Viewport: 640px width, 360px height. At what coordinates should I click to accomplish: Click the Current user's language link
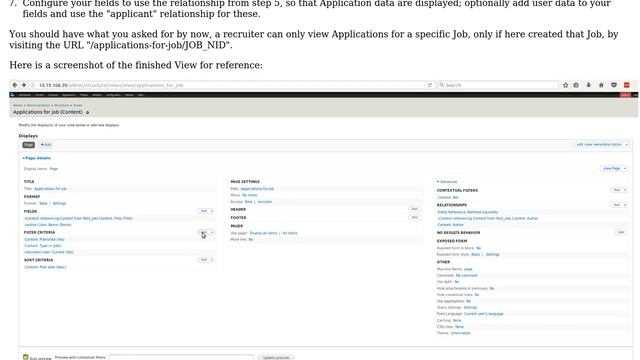click(x=484, y=314)
